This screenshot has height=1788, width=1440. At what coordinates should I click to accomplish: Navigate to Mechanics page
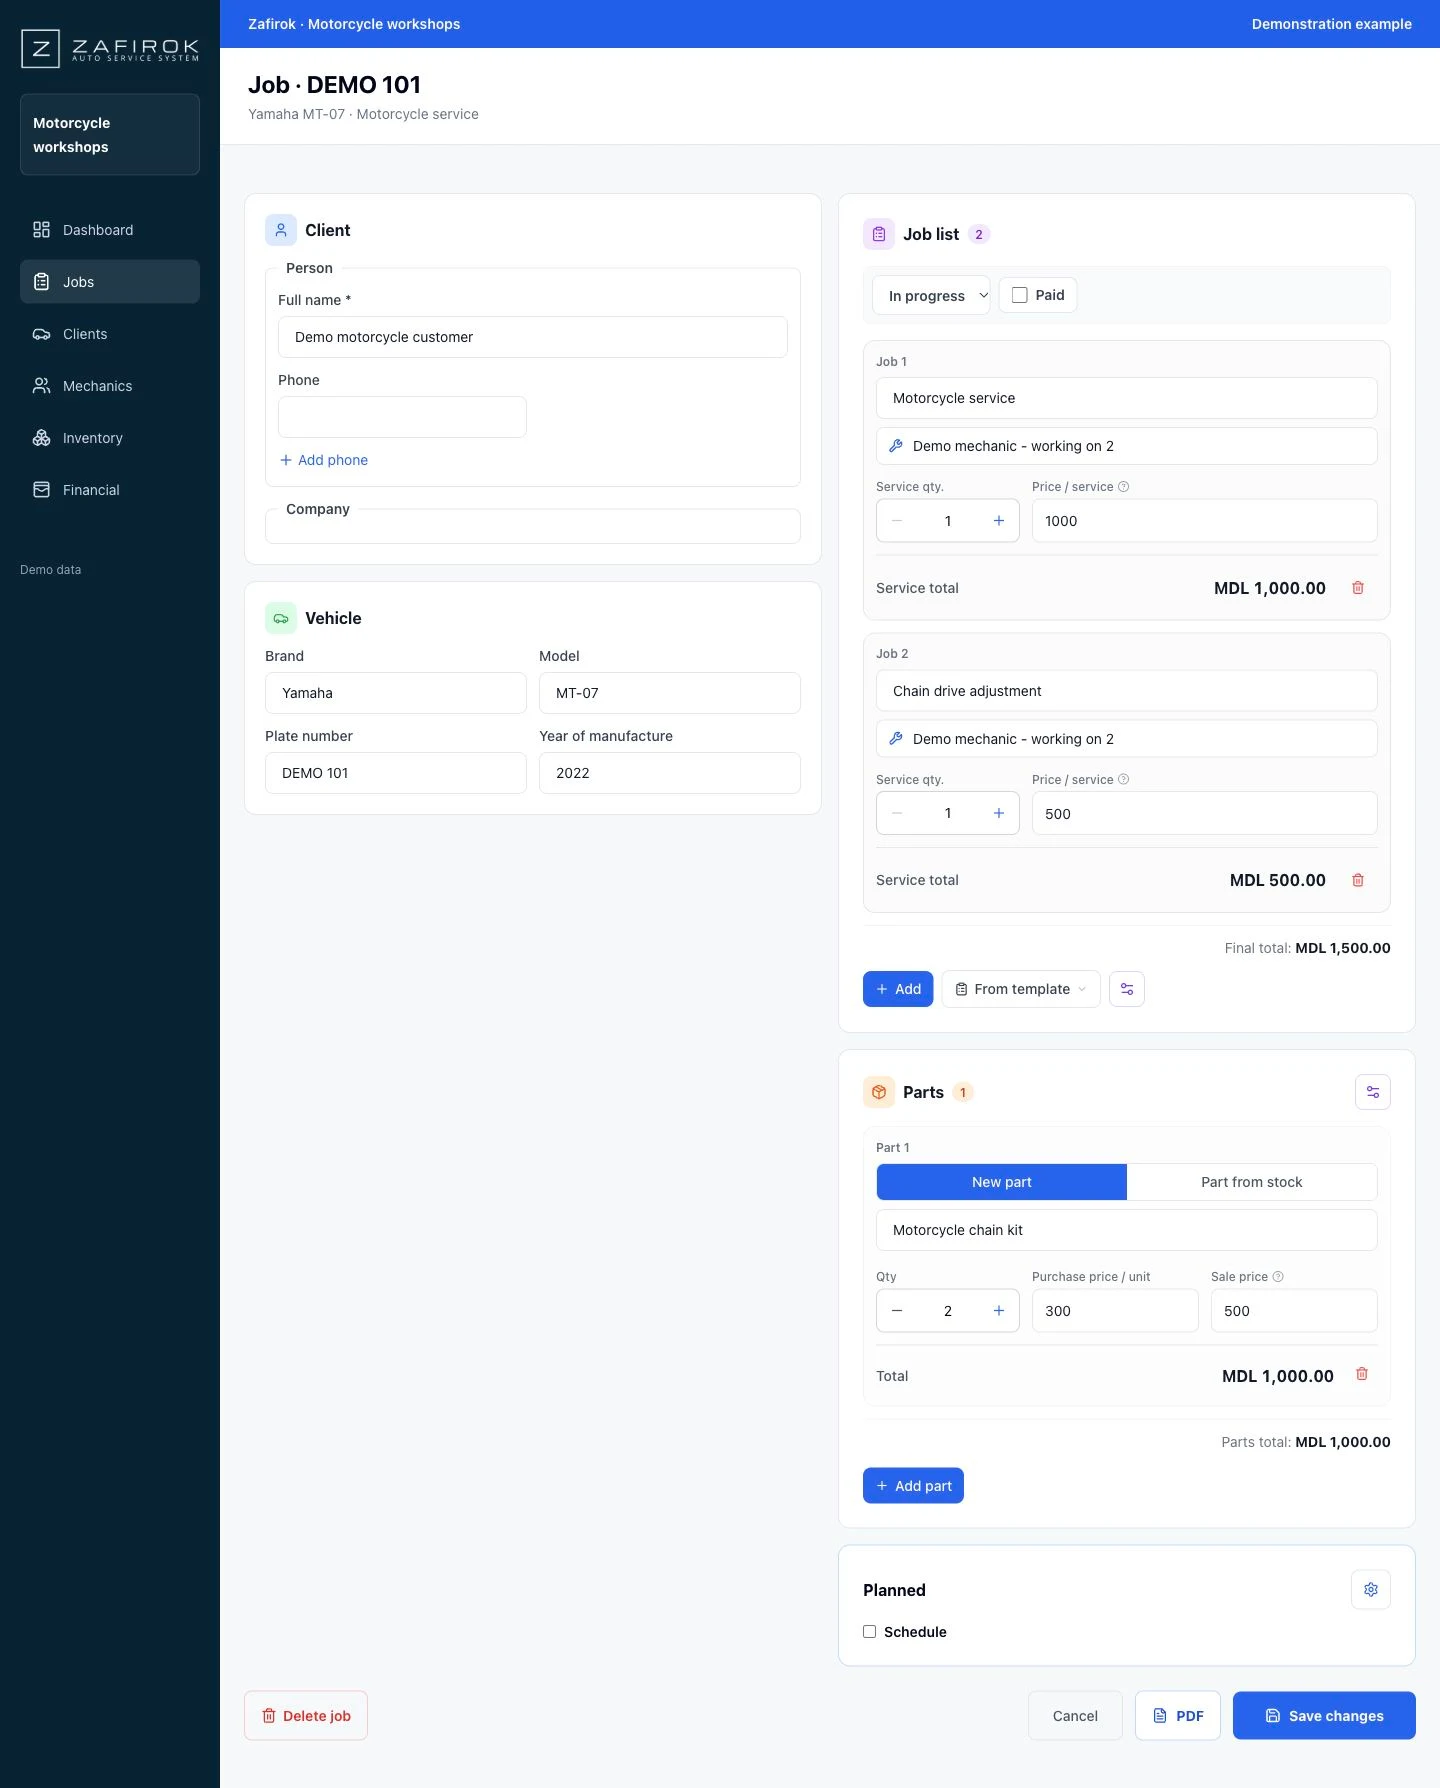click(x=110, y=386)
